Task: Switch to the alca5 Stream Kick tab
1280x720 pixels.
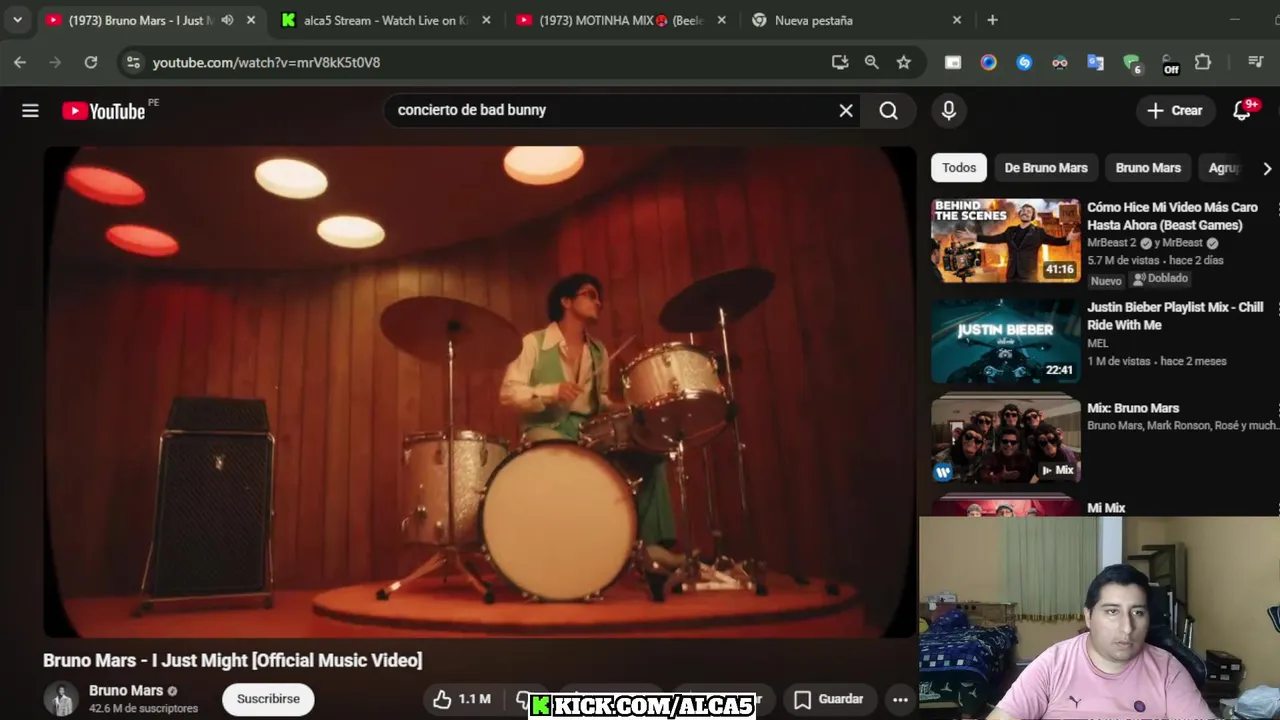Action: 384,20
